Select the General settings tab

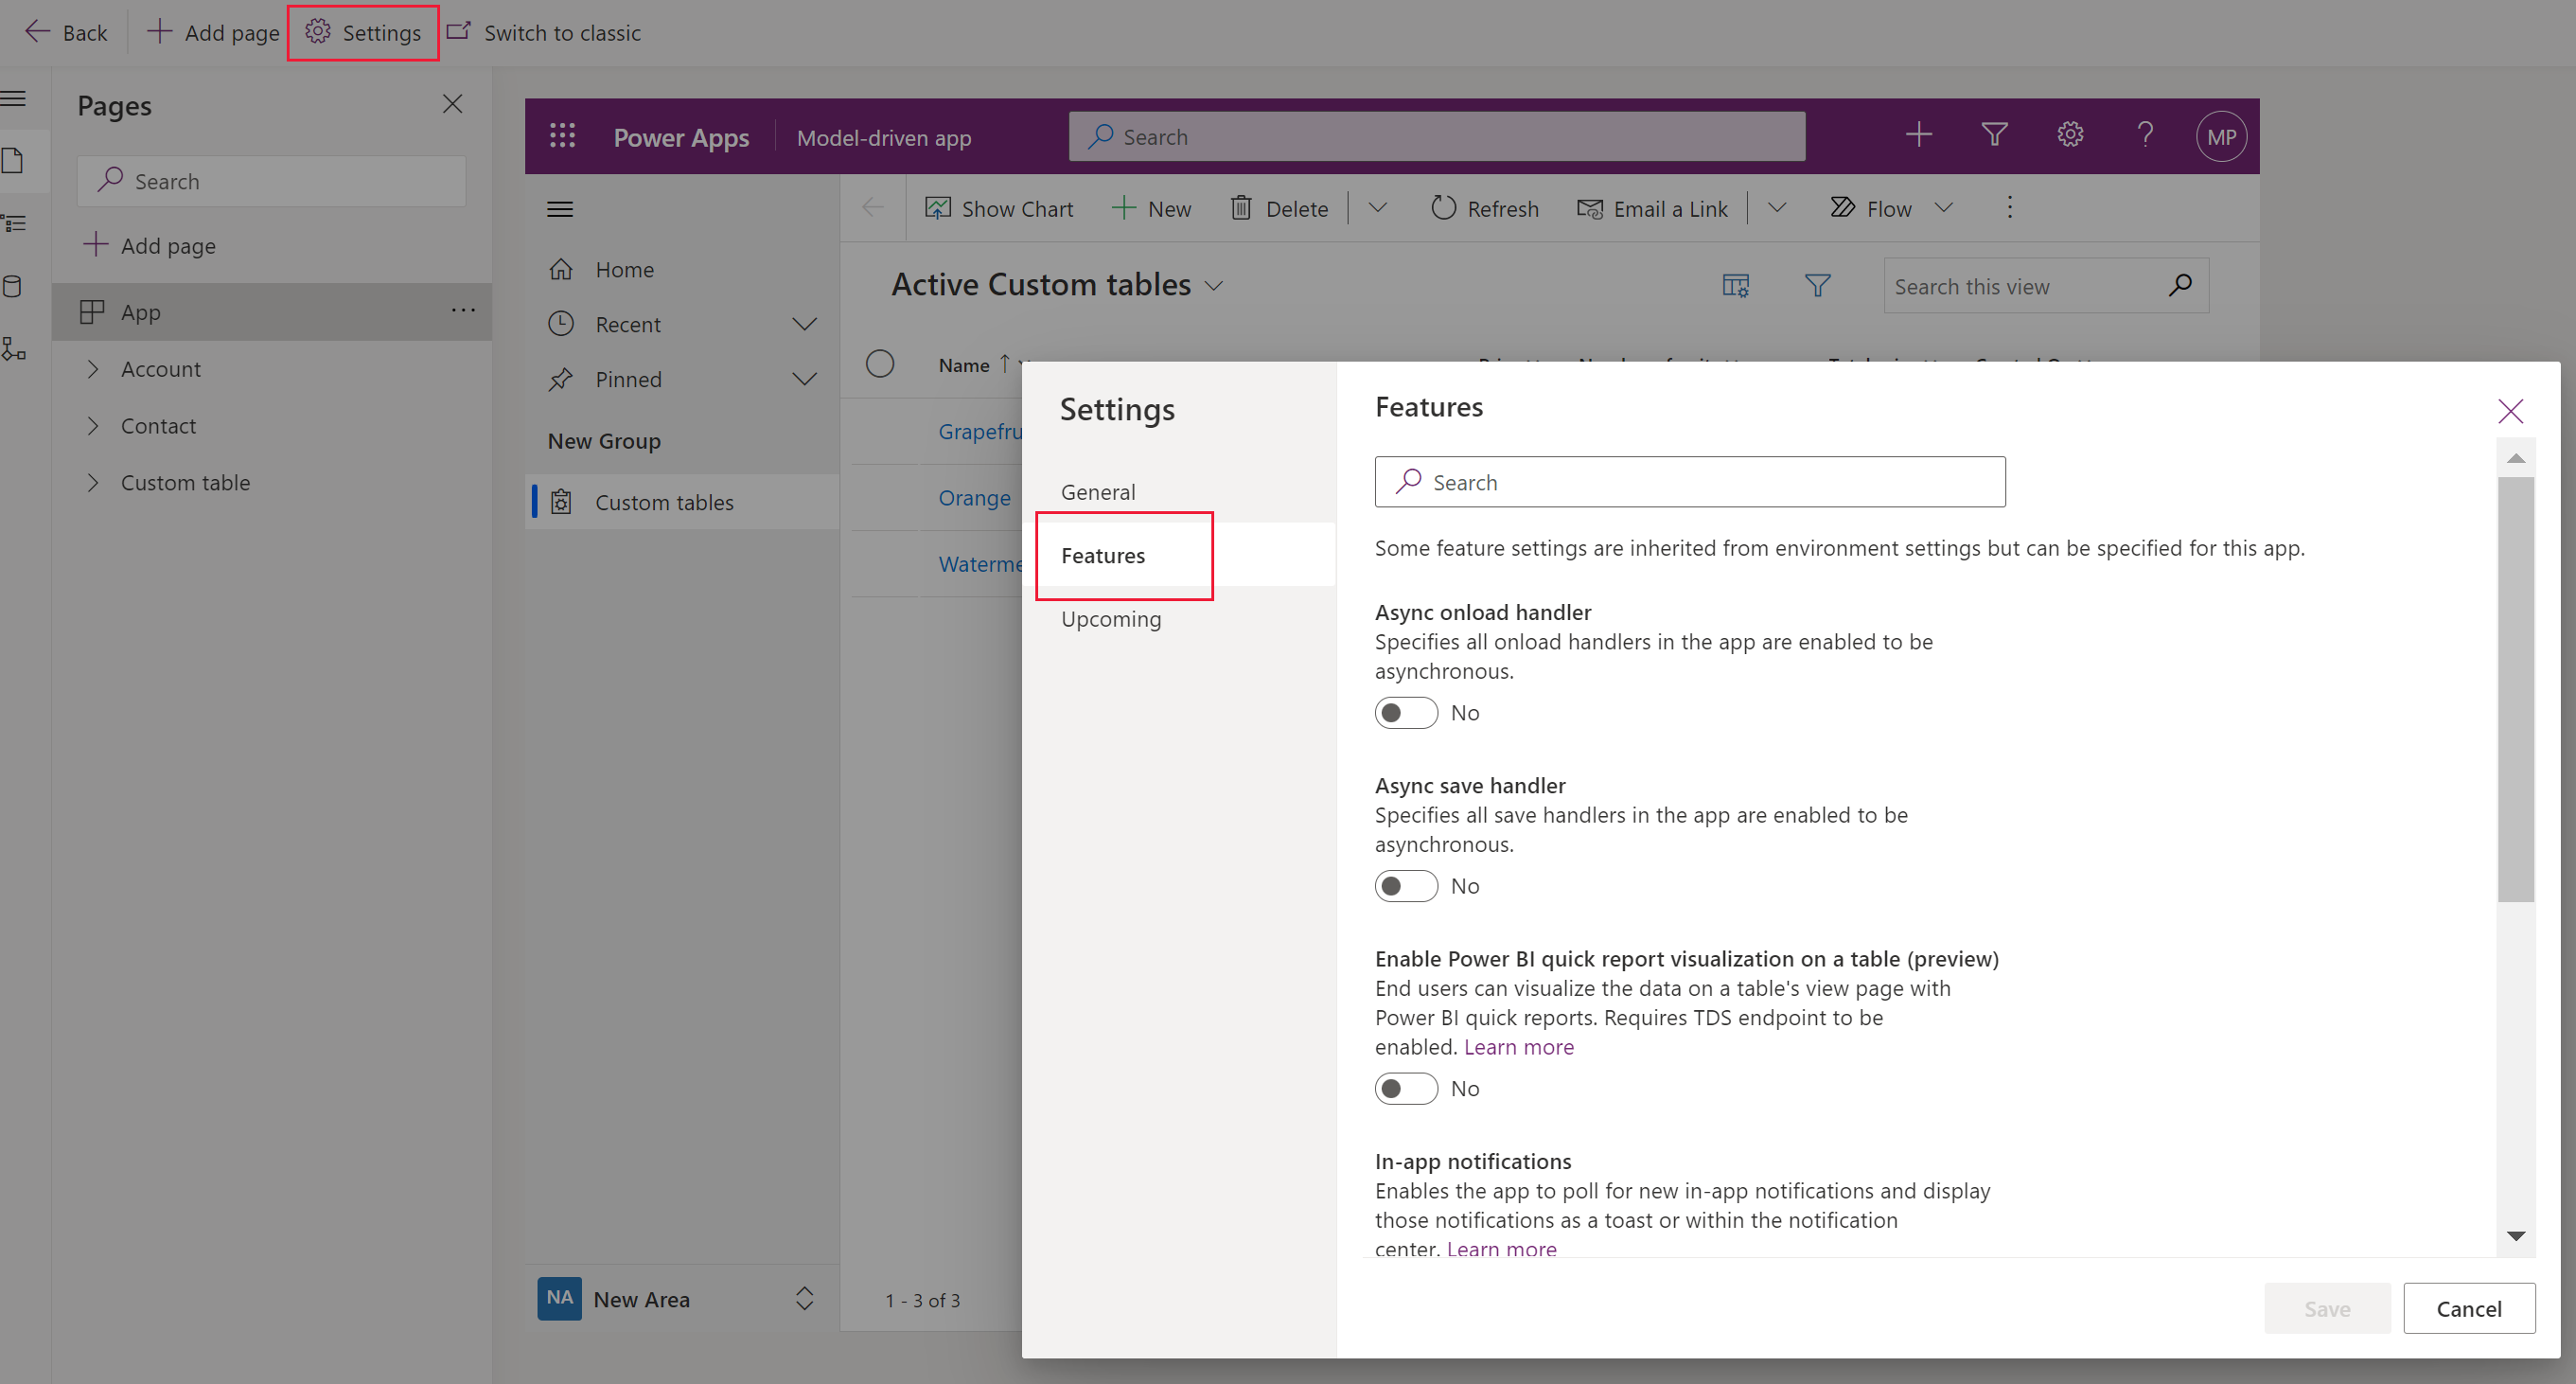pyautogui.click(x=1097, y=491)
